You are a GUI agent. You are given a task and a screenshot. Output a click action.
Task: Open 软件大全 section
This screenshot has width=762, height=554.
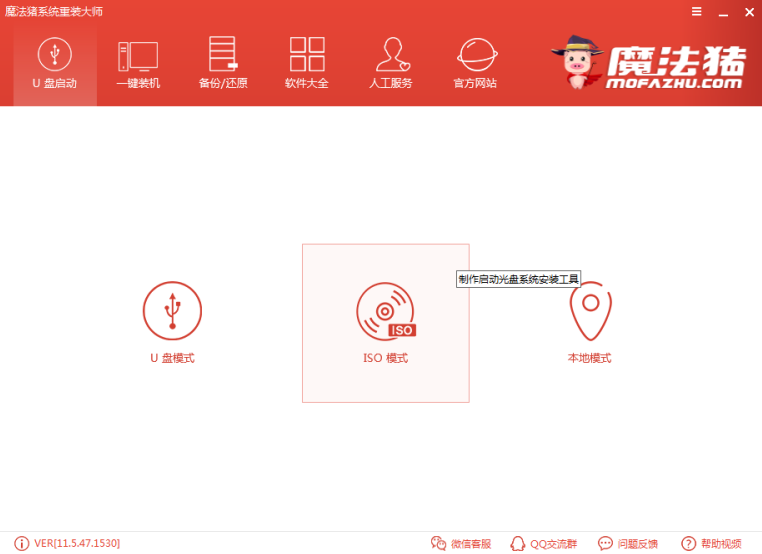click(307, 63)
